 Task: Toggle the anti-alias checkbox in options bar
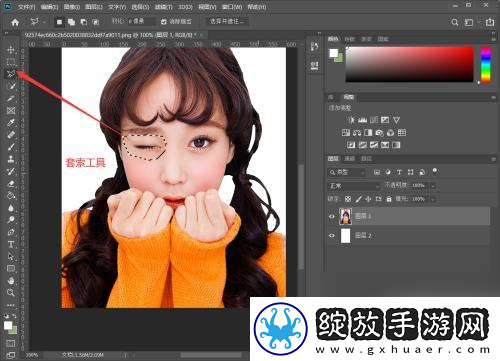164,22
